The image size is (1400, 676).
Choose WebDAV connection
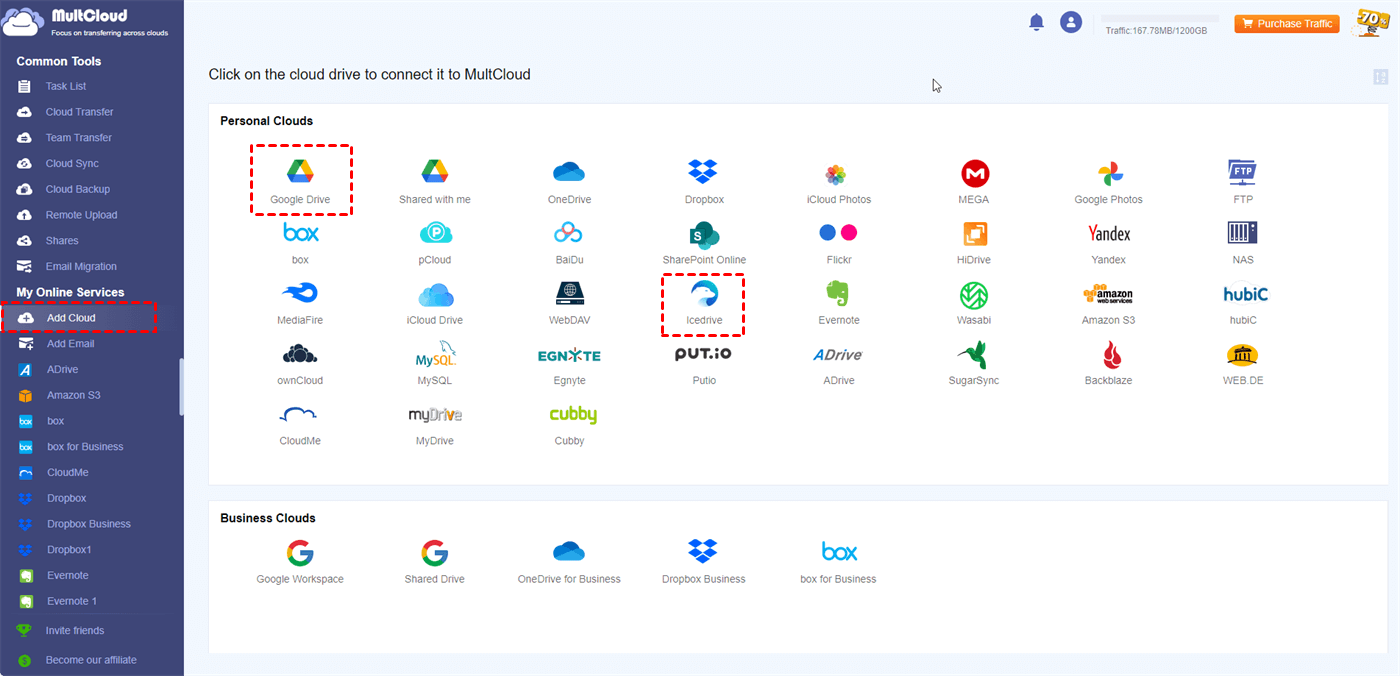coord(569,304)
